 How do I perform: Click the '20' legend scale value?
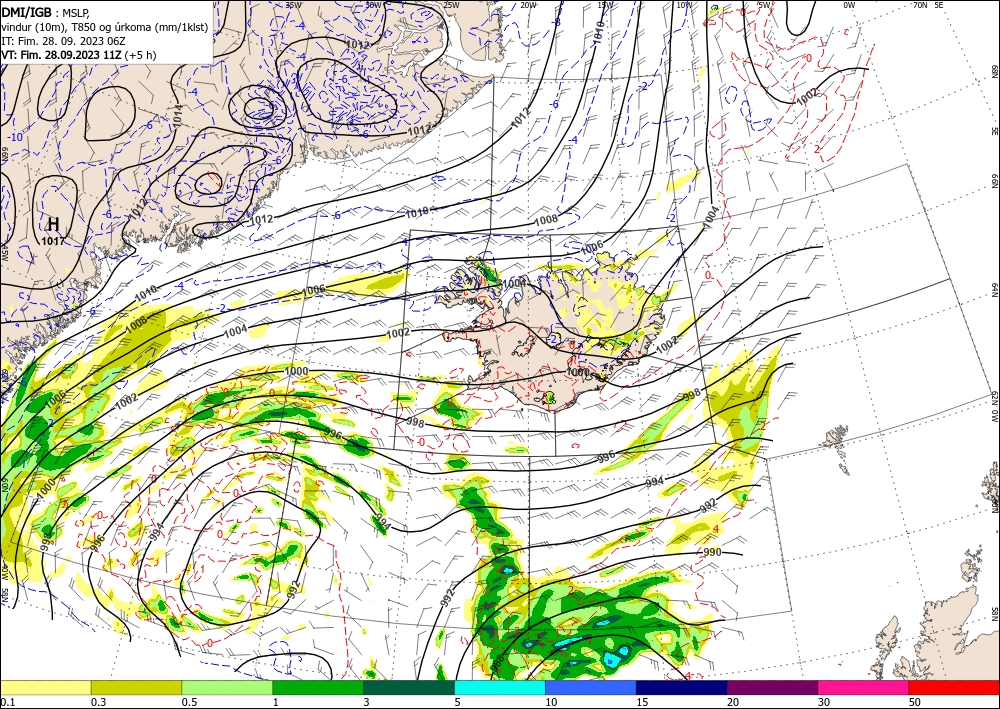click(x=733, y=702)
